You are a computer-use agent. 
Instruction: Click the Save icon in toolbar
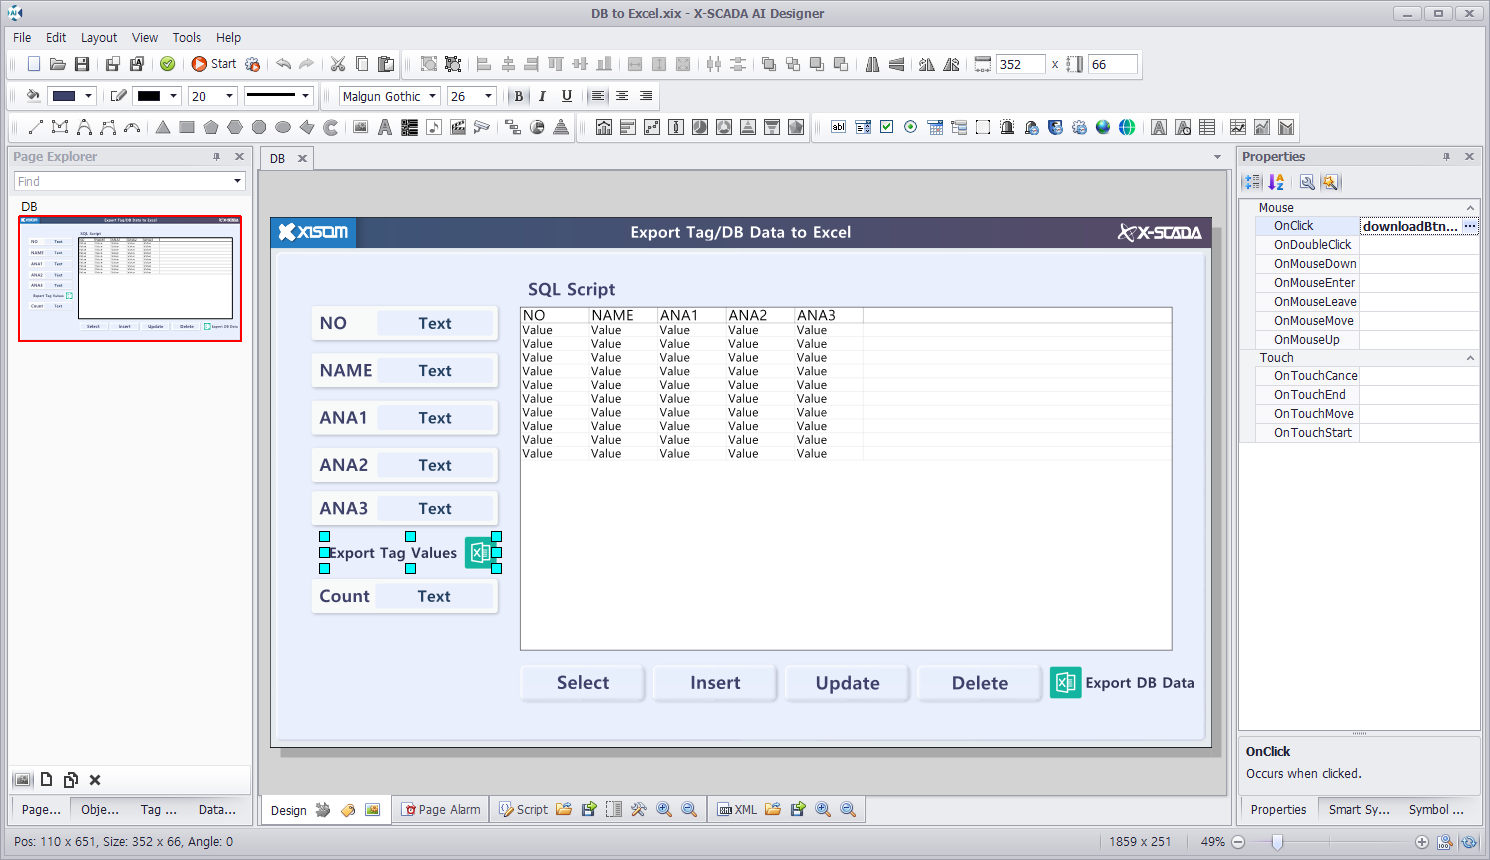tap(82, 64)
